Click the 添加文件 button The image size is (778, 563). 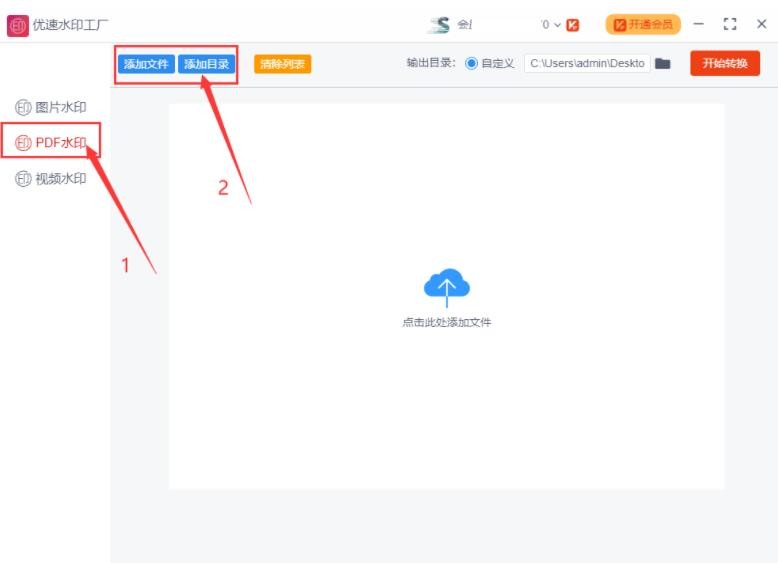[x=146, y=64]
